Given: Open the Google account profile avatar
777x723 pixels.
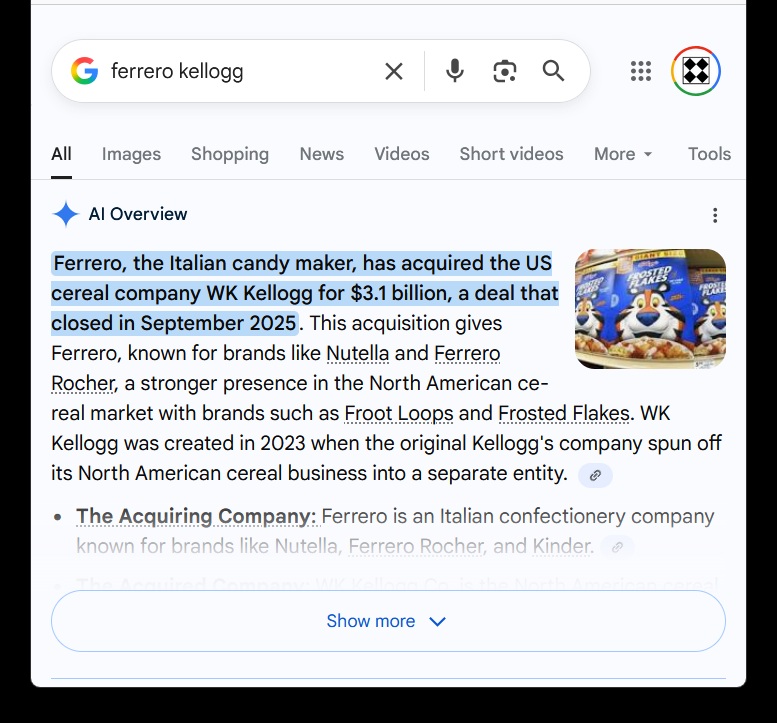Looking at the screenshot, I should [696, 71].
